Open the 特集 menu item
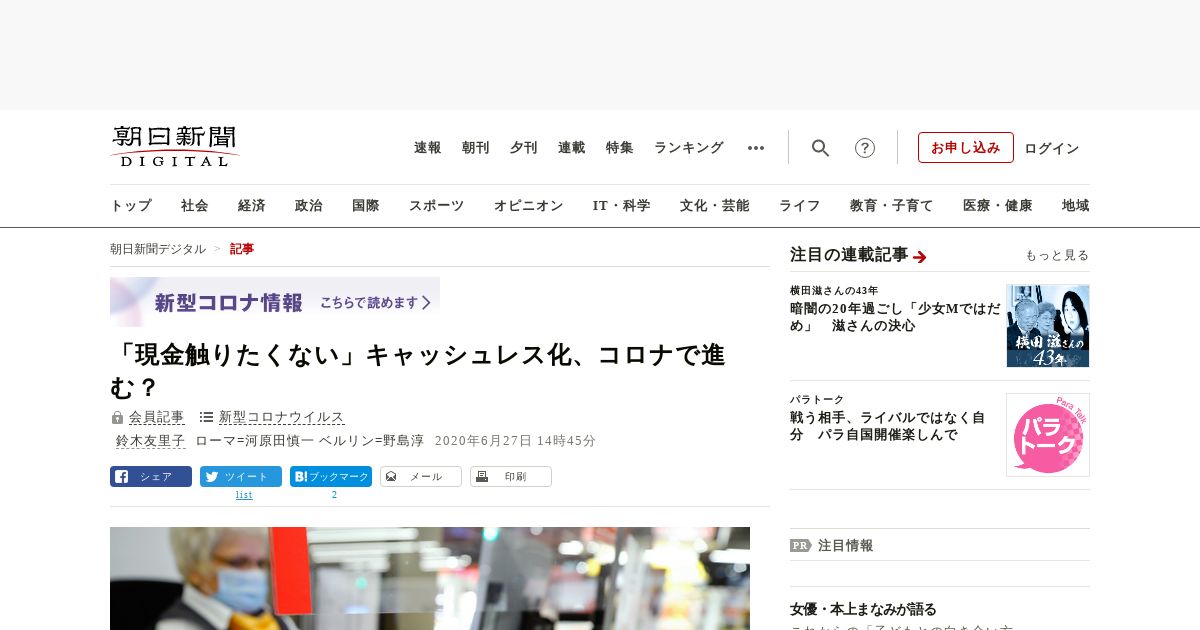 pos(620,148)
